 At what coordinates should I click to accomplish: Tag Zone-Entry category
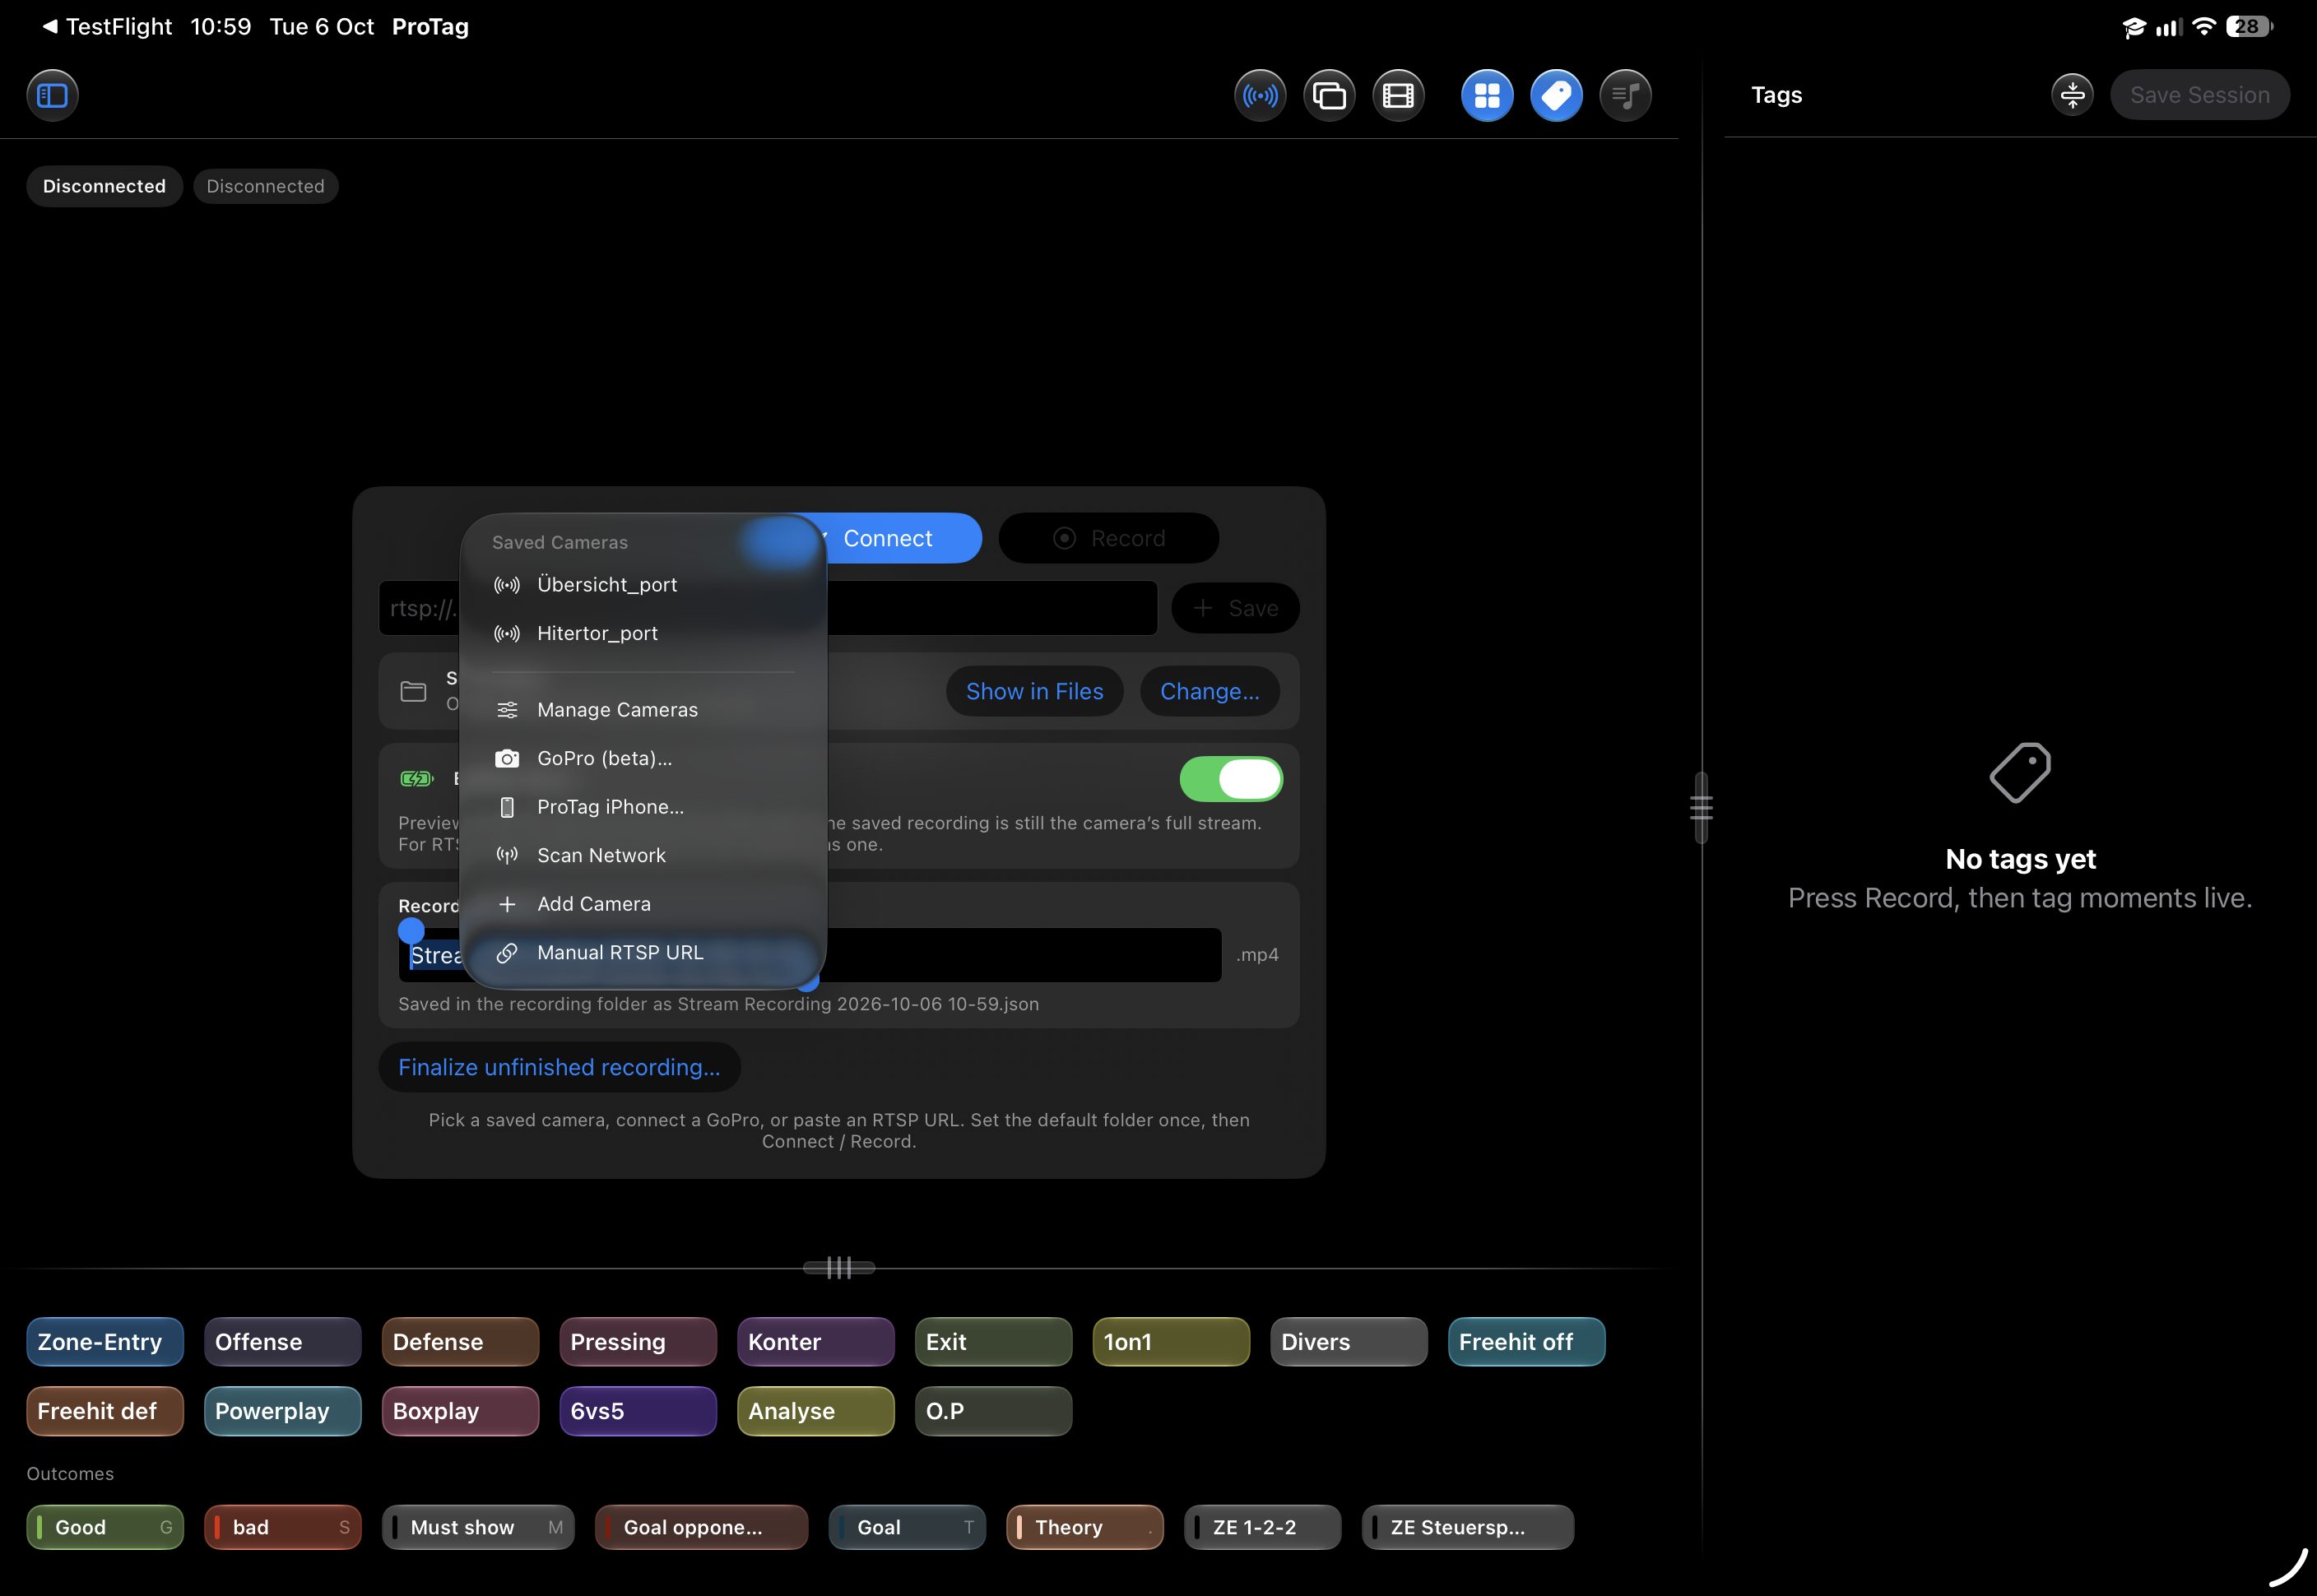click(105, 1342)
